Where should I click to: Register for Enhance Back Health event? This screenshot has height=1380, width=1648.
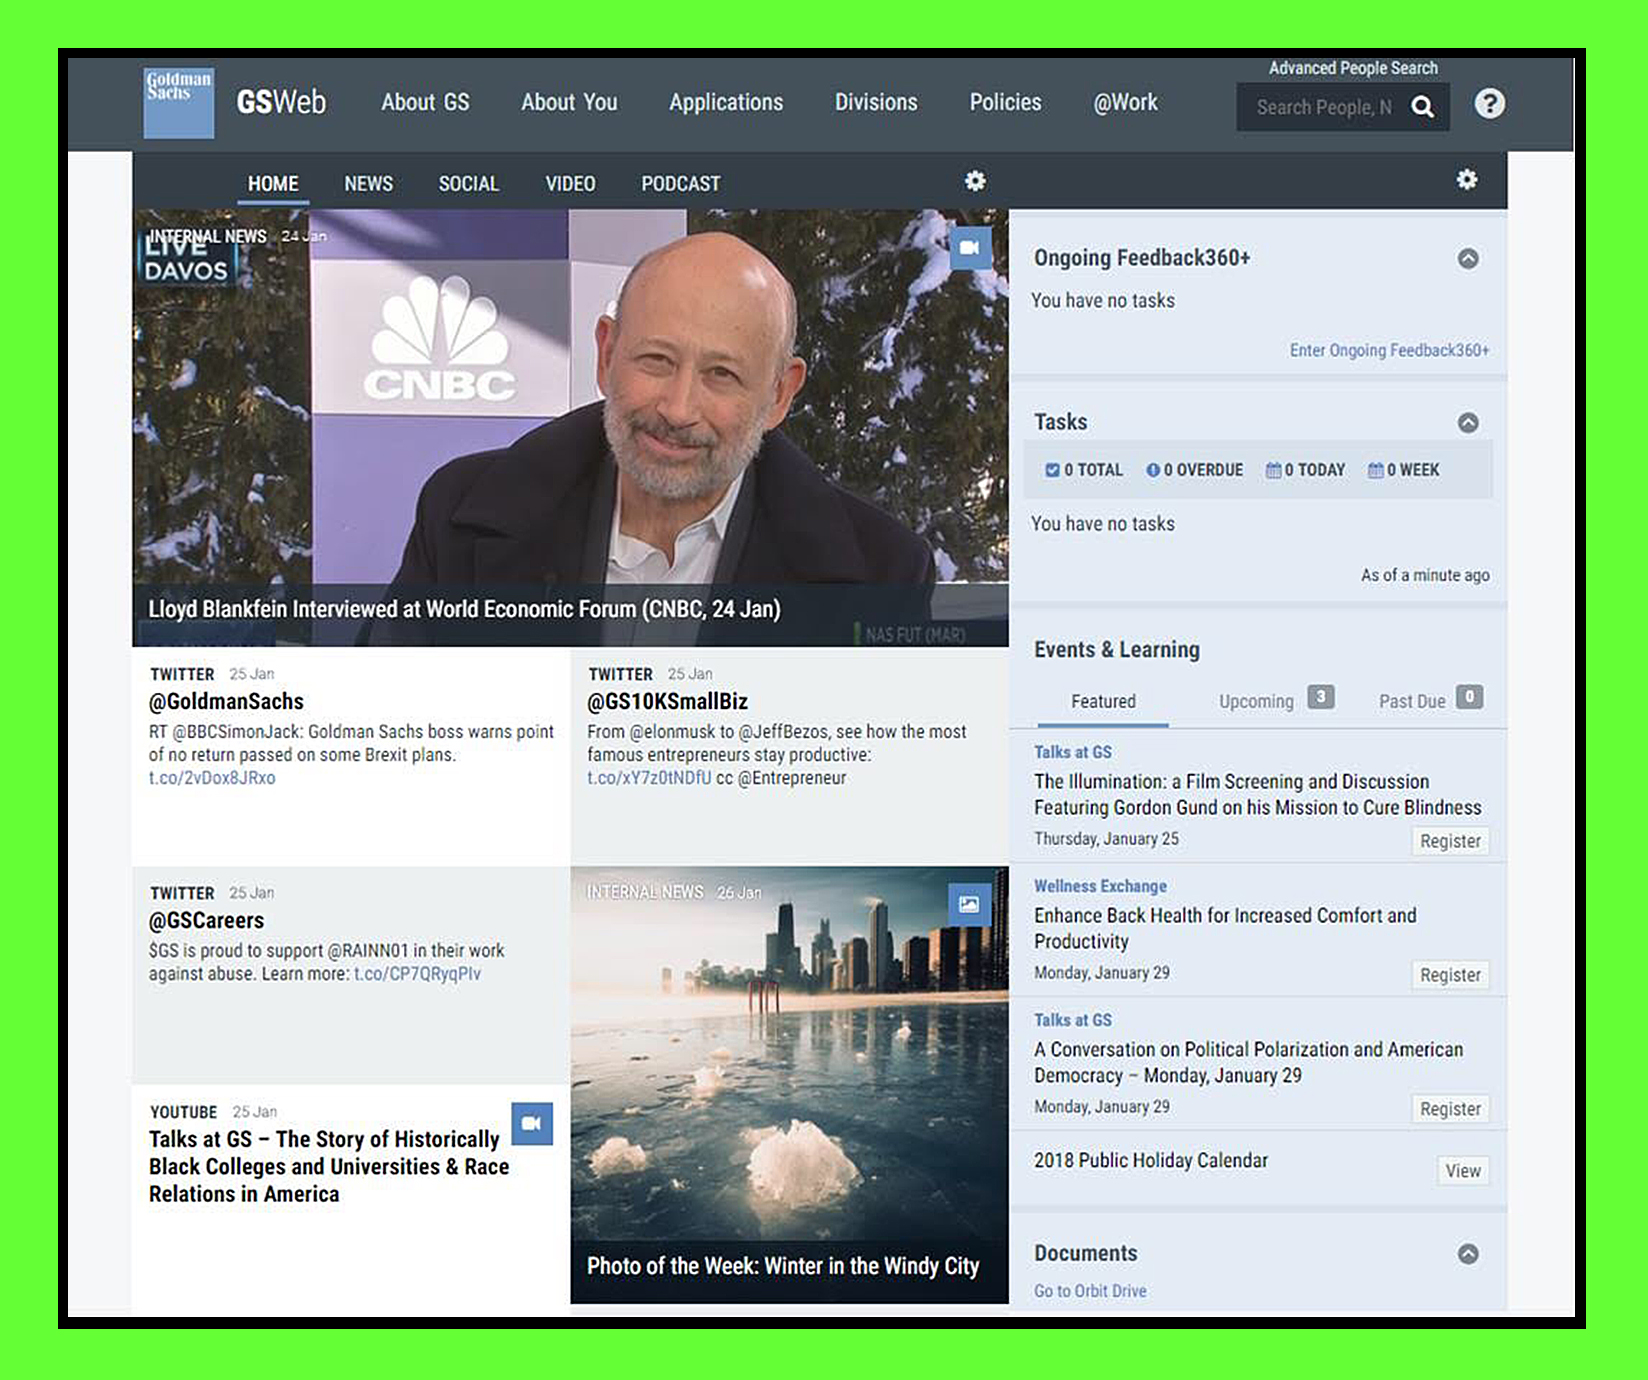tap(1450, 975)
